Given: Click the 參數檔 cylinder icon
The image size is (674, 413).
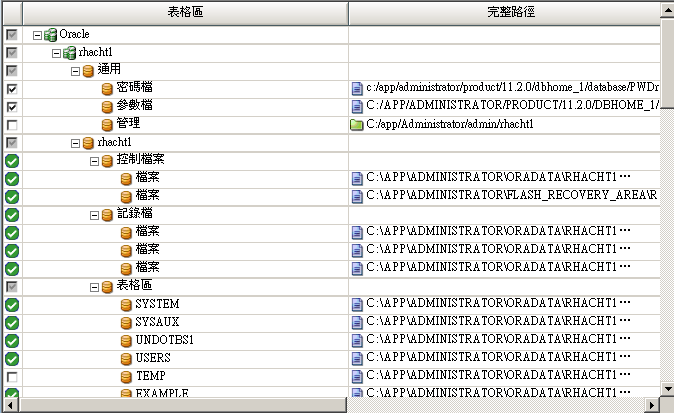Looking at the screenshot, I should tap(107, 107).
